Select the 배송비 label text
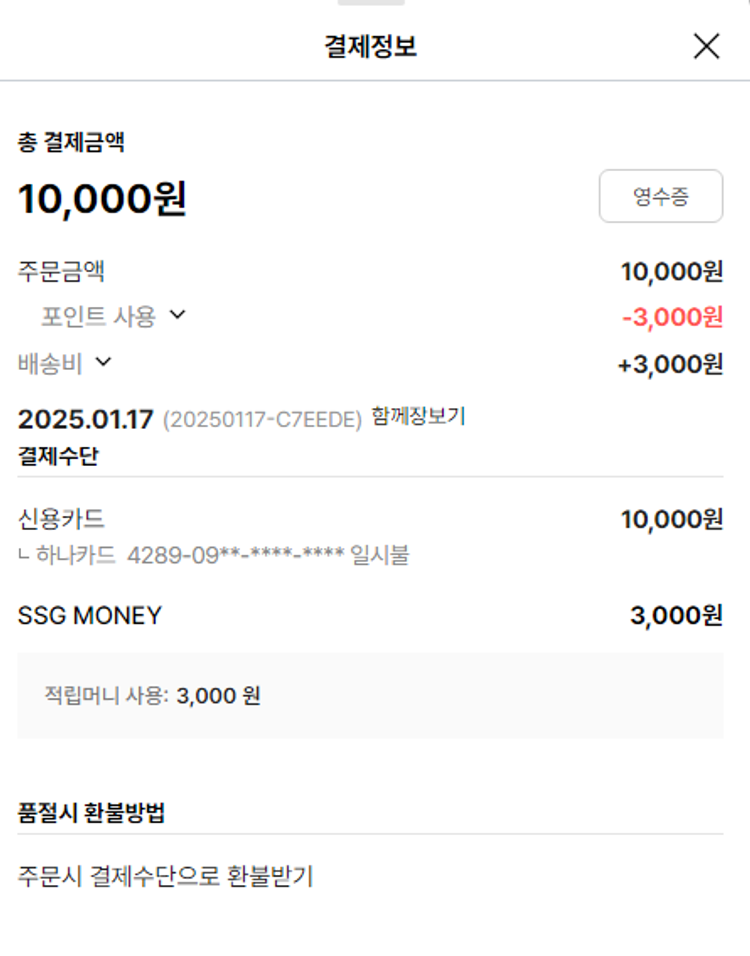Viewport: 750px width, 956px height. 50,364
